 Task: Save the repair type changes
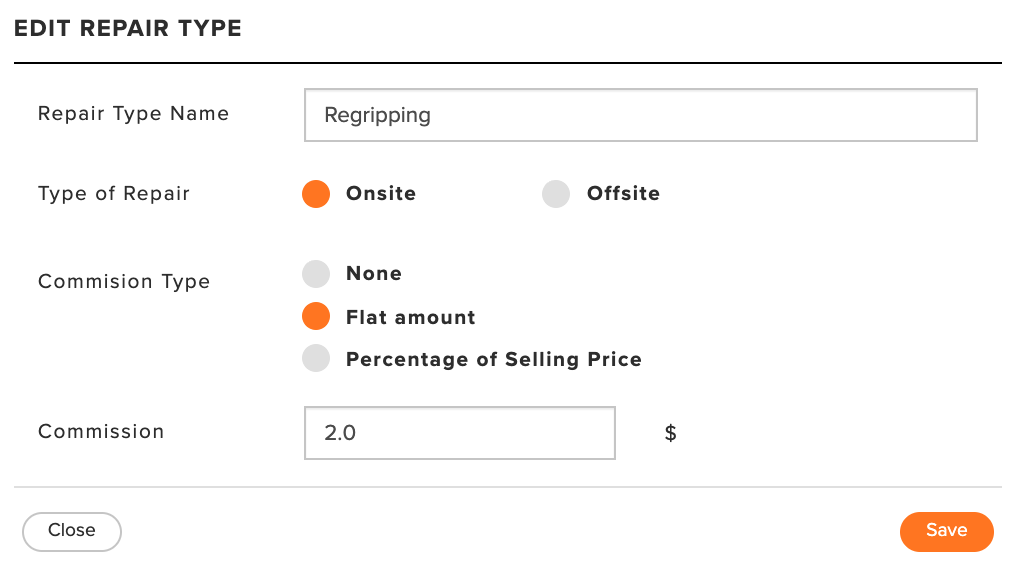(947, 531)
